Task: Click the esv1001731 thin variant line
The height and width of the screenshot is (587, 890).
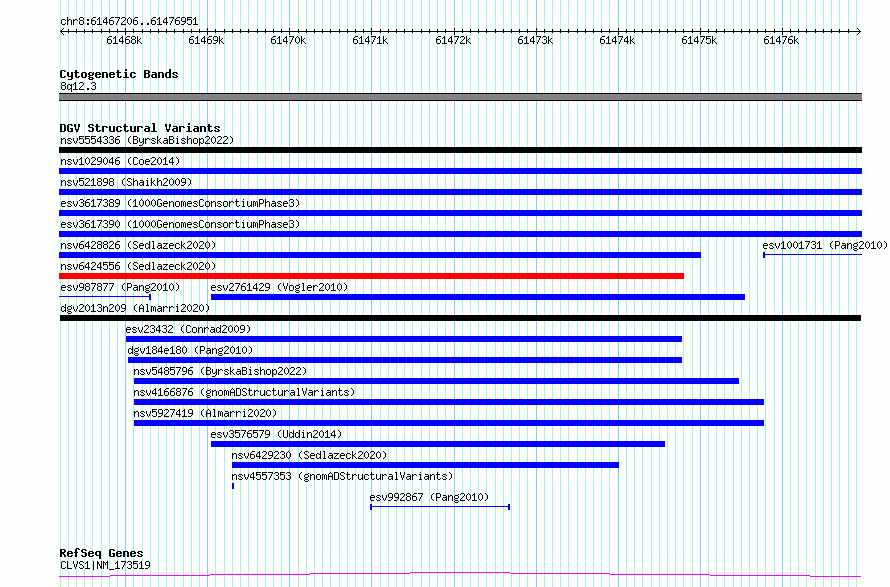Action: pyautogui.click(x=812, y=255)
